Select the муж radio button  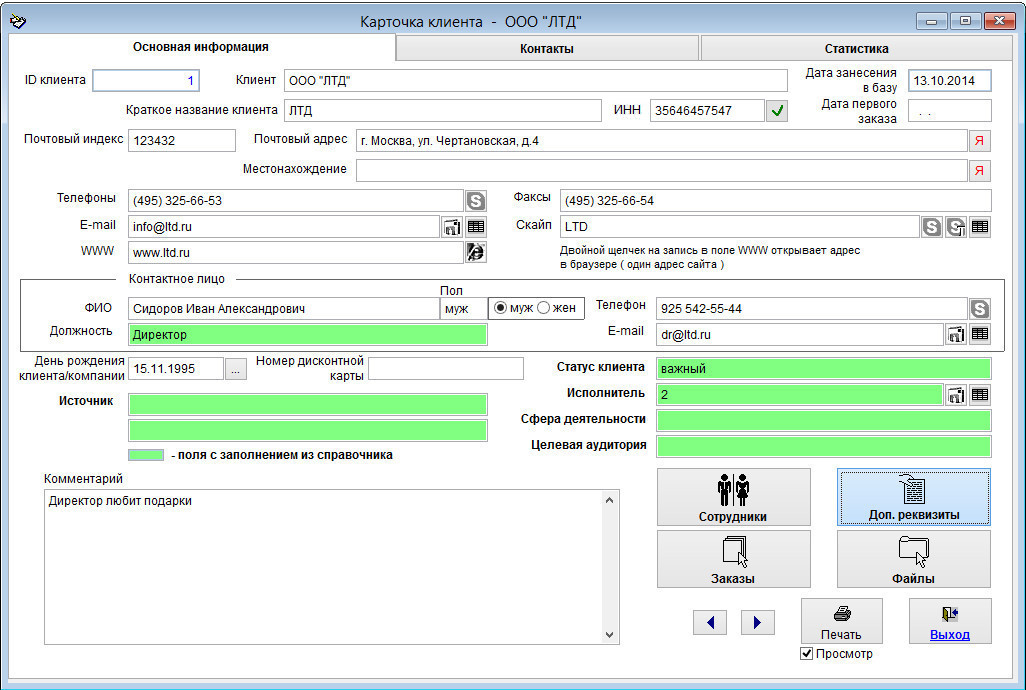coord(501,308)
